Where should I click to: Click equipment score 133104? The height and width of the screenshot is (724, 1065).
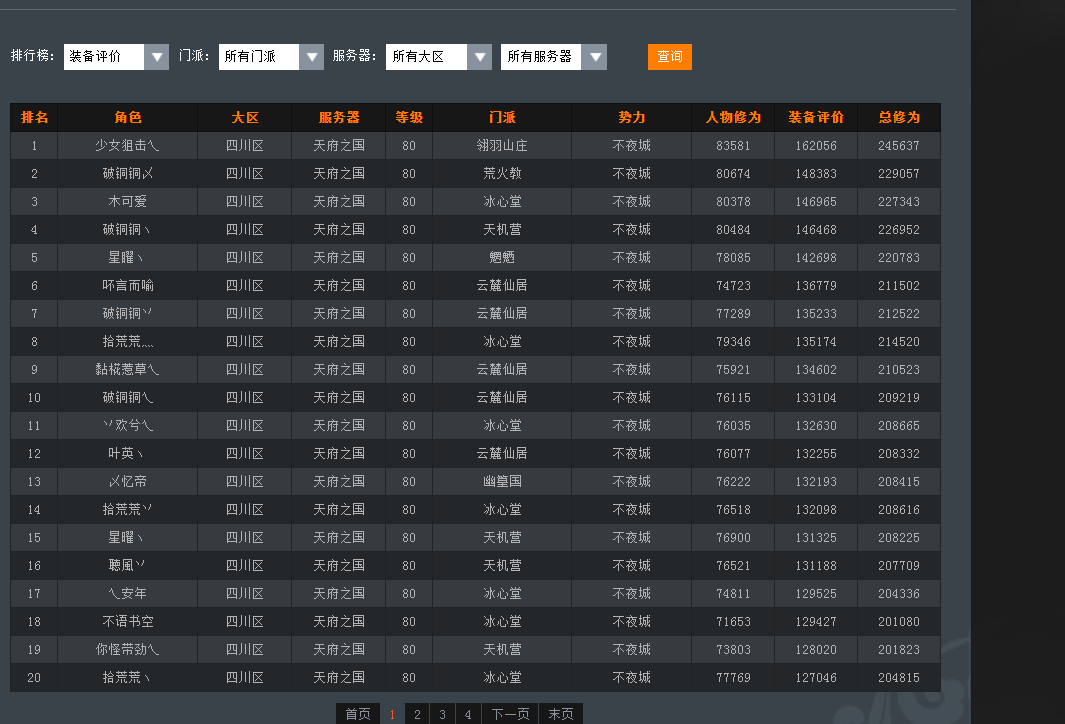tap(816, 397)
